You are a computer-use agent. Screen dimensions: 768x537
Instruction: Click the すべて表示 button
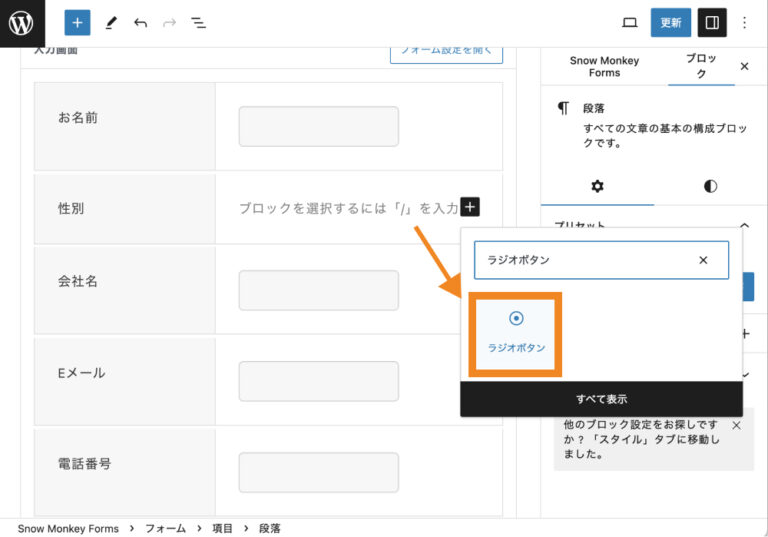(601, 399)
